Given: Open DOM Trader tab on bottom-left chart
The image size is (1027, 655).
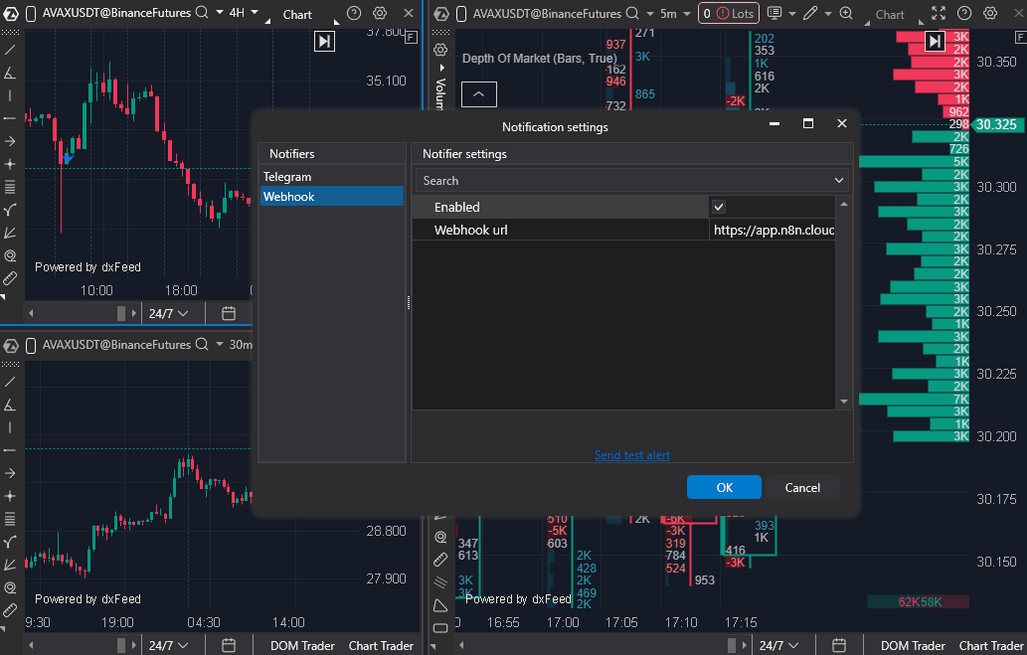Looking at the screenshot, I should point(303,645).
